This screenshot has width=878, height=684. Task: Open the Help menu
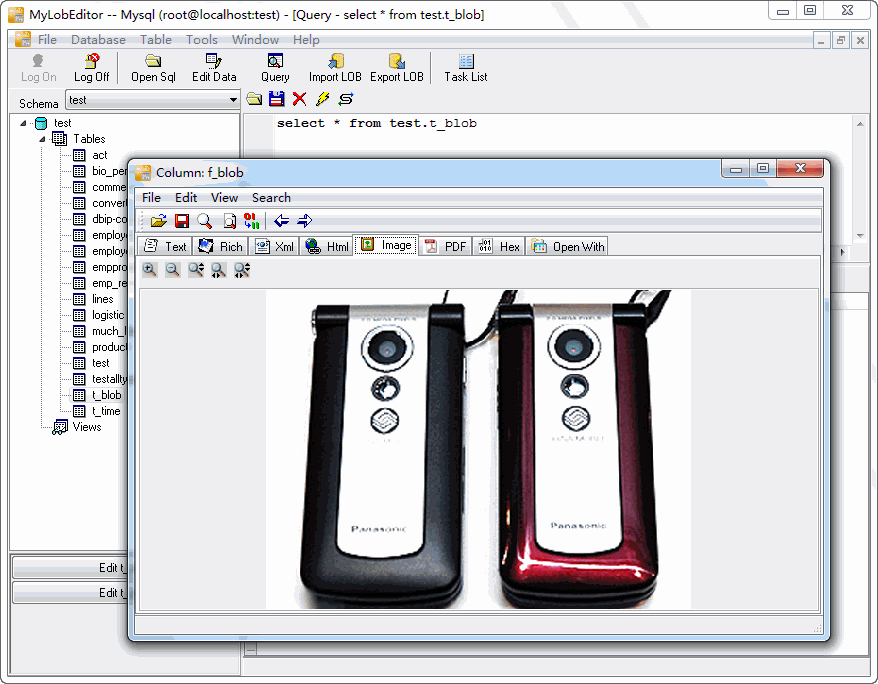(x=306, y=40)
